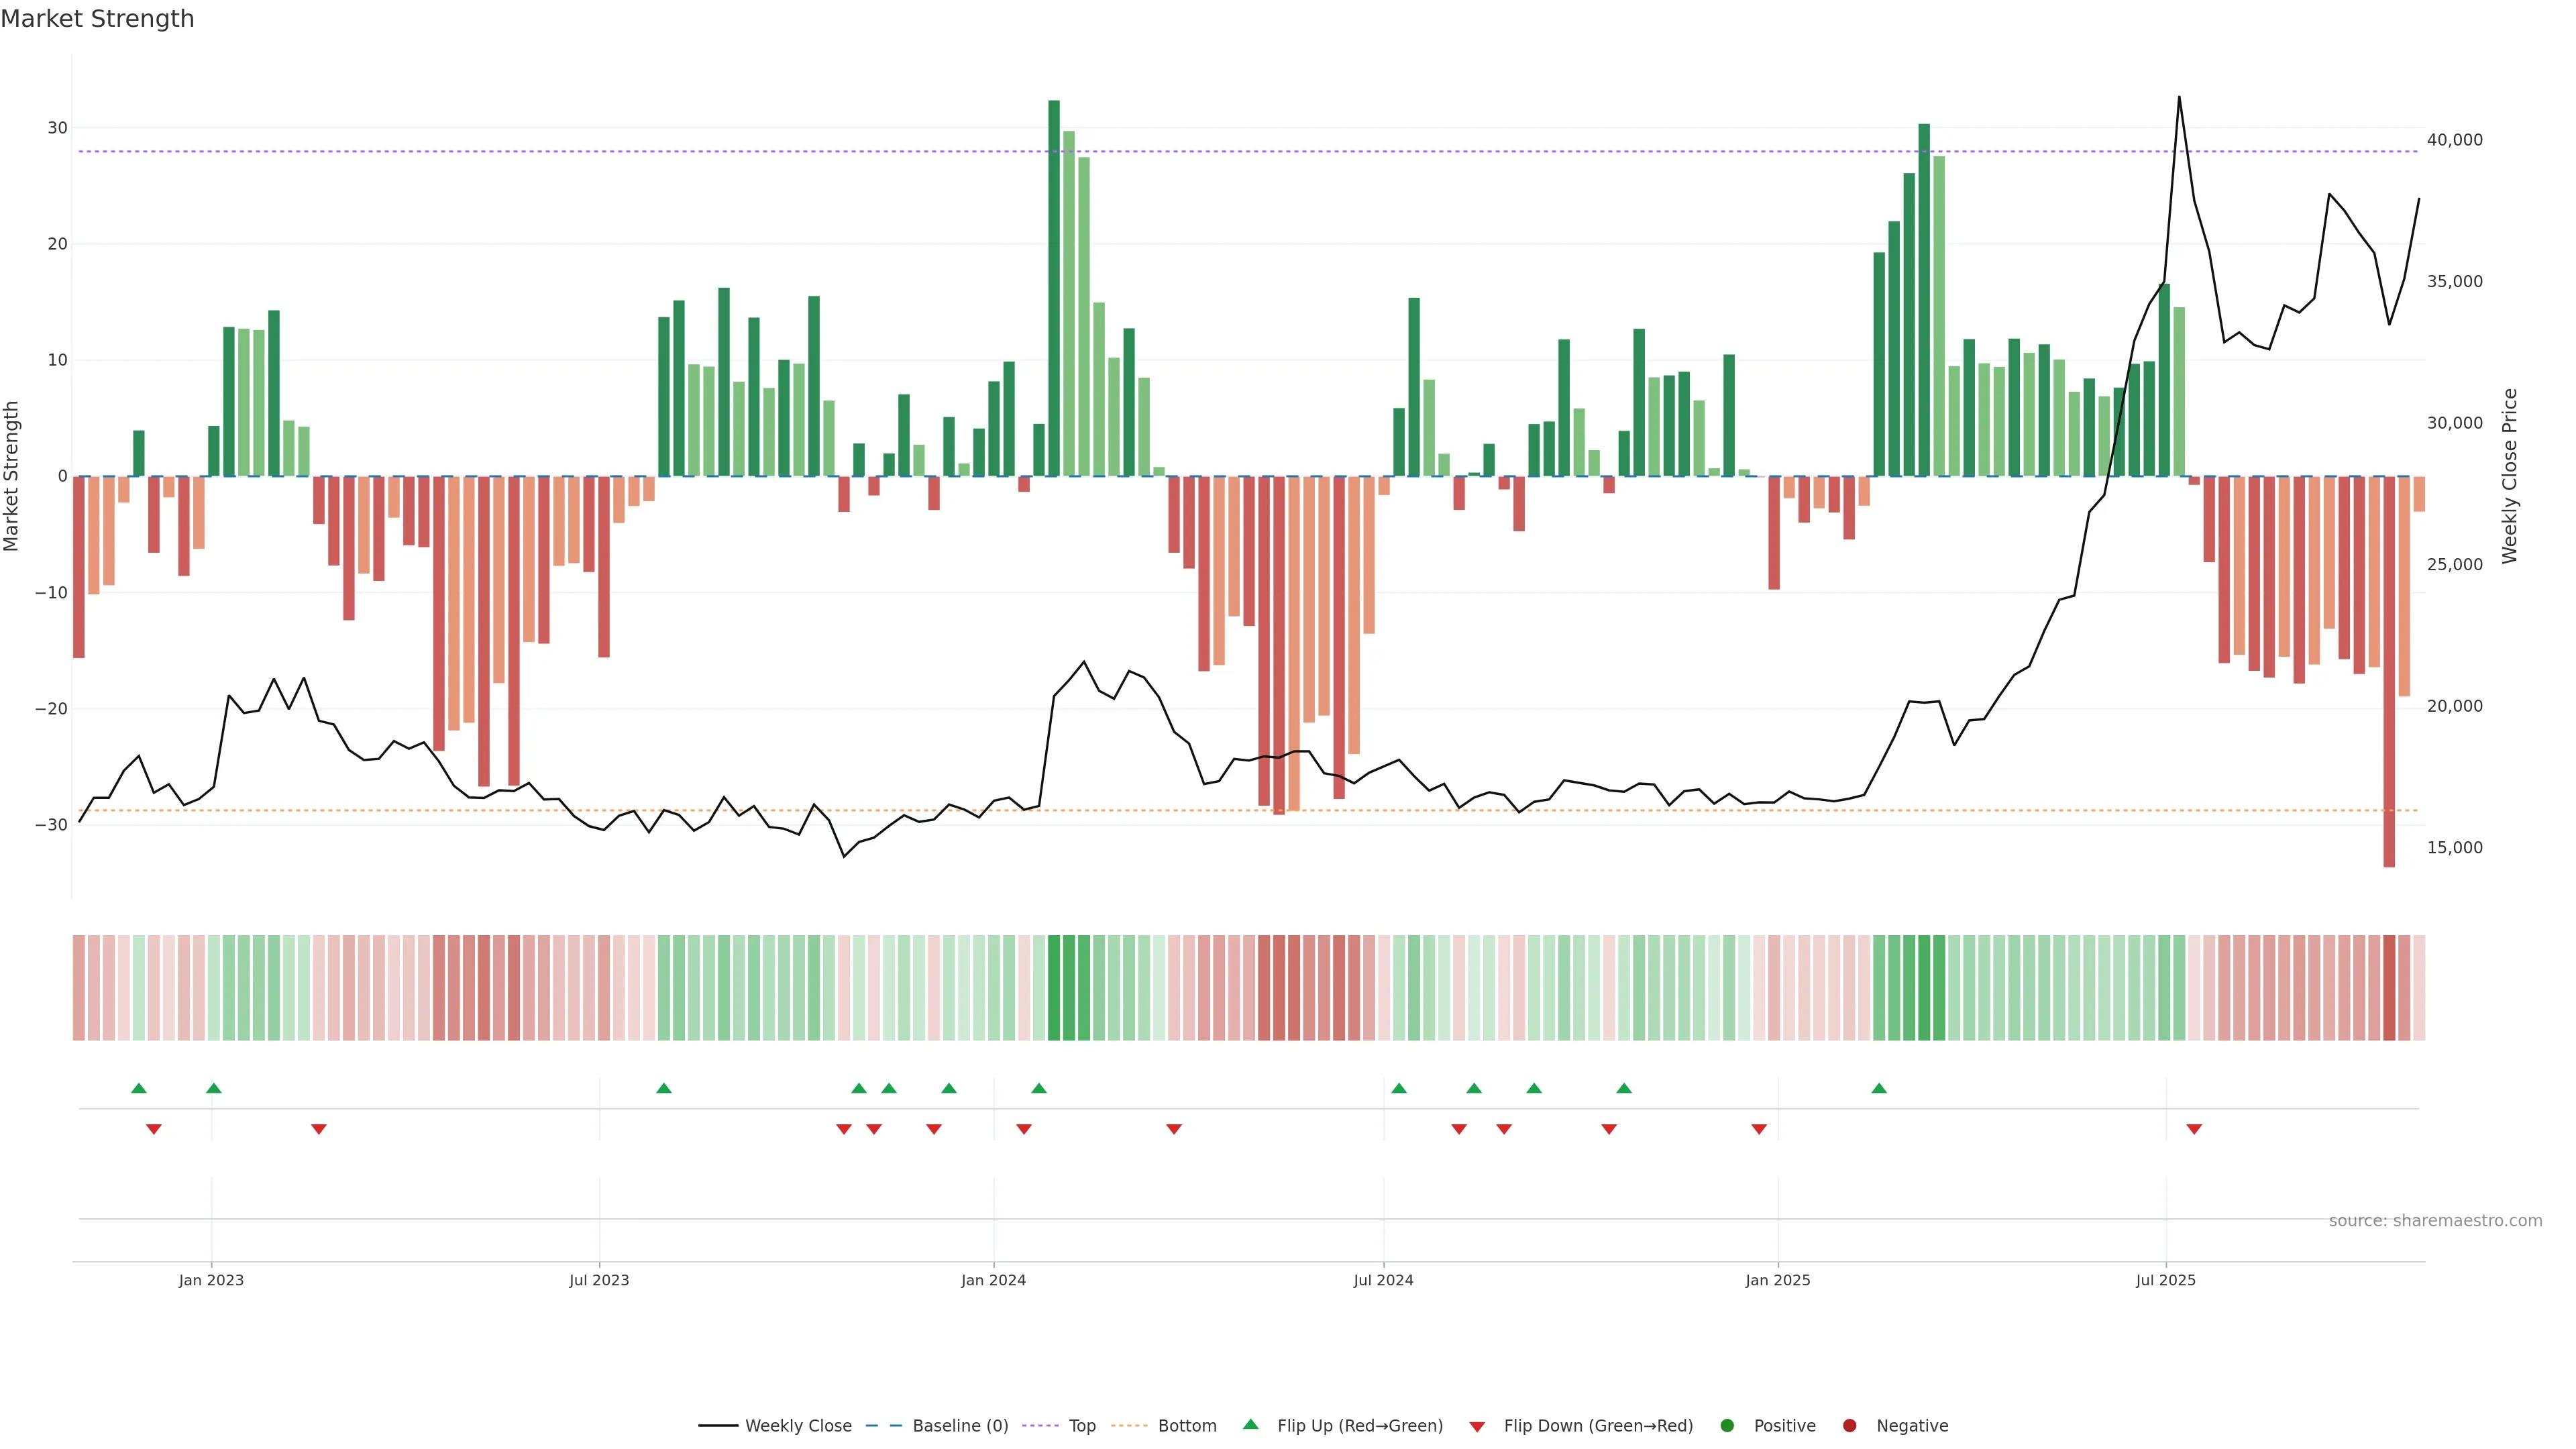The width and height of the screenshot is (2576, 1449).
Task: Click the Market Strength chart title
Action: (x=97, y=19)
